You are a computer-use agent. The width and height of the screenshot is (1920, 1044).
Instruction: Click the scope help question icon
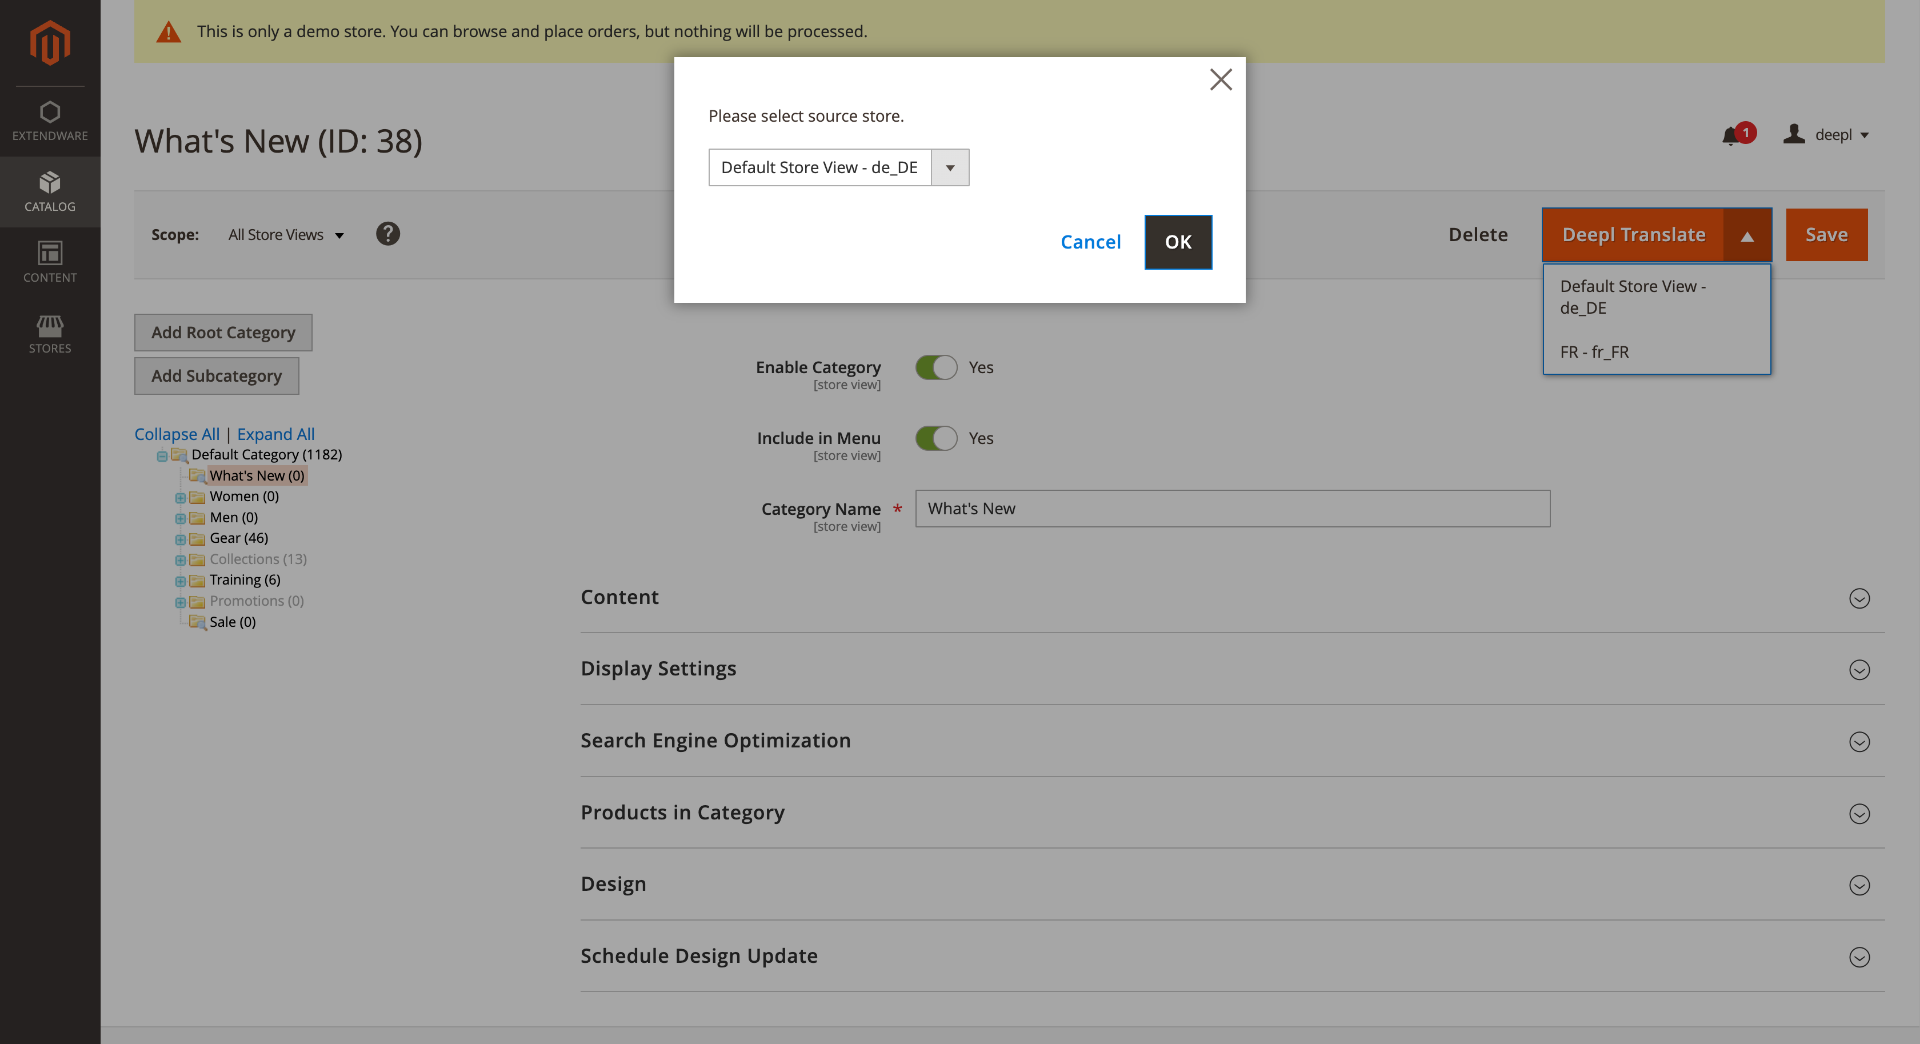point(388,234)
